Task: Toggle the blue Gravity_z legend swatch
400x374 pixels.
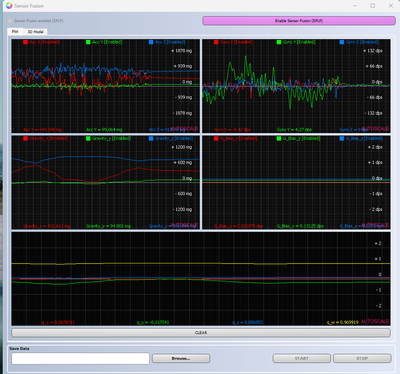Action: (x=151, y=138)
